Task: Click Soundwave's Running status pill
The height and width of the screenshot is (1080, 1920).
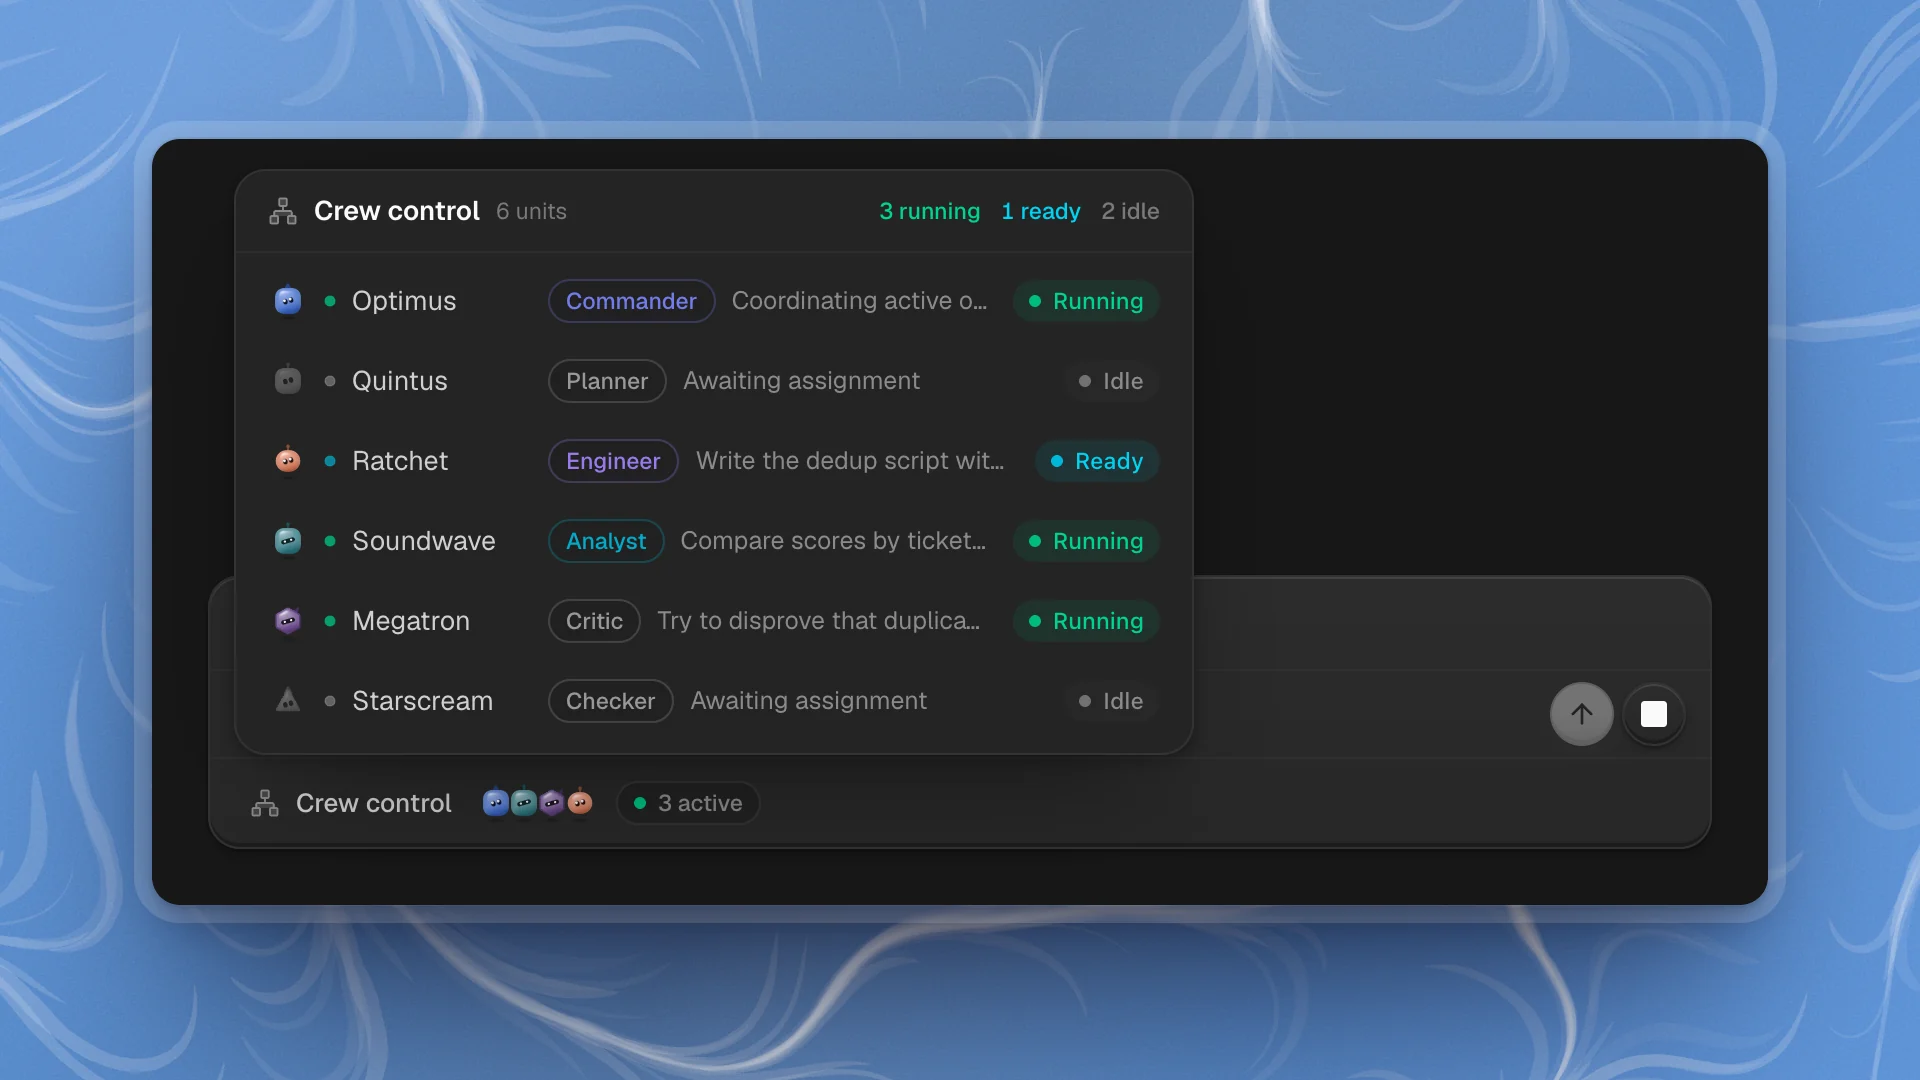Action: pos(1086,541)
